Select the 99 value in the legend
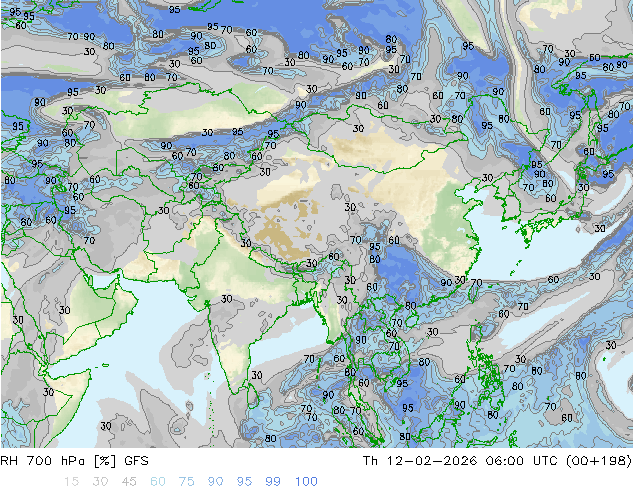The height and width of the screenshot is (490, 634). tap(273, 482)
